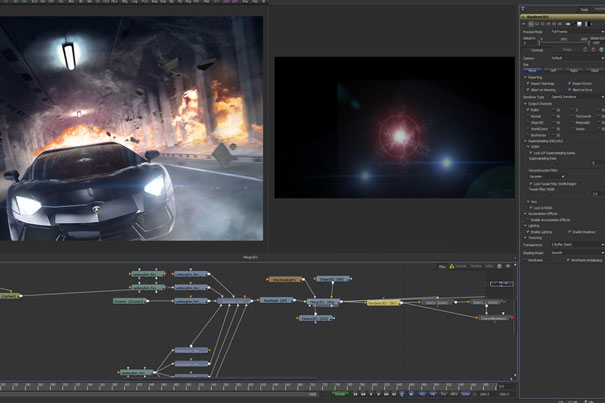Image resolution: width=605 pixels, height=403 pixels.
Task: Click the warning triangle icon beside the Flow tab
Action: [x=452, y=266]
